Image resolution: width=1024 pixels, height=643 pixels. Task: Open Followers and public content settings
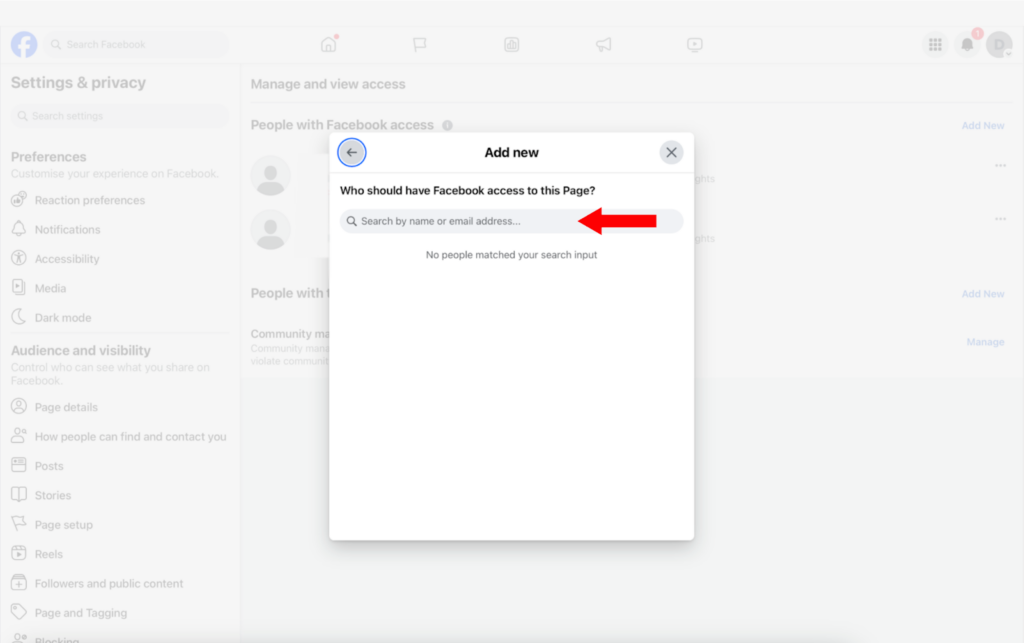click(x=120, y=584)
